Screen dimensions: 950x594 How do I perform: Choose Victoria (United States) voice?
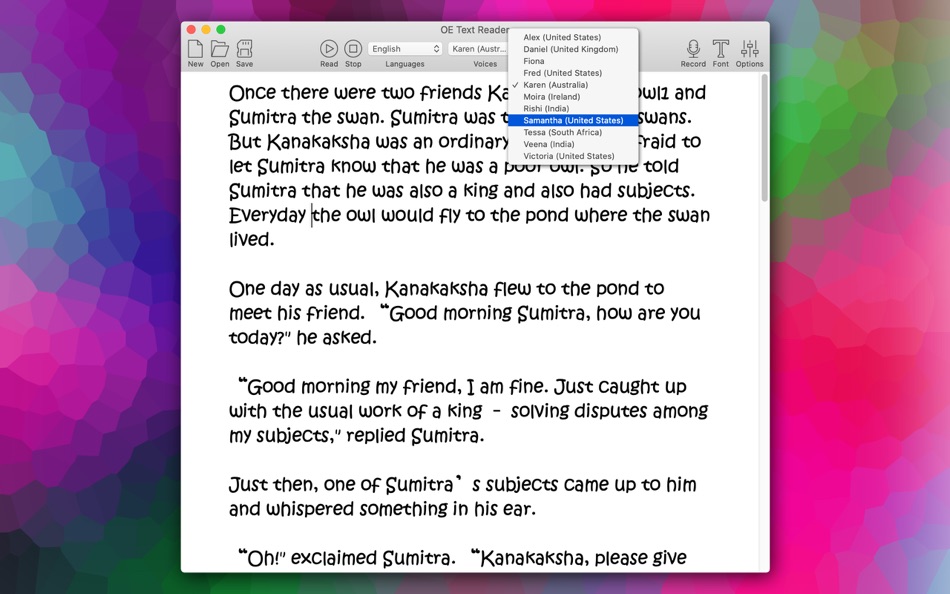click(x=573, y=156)
